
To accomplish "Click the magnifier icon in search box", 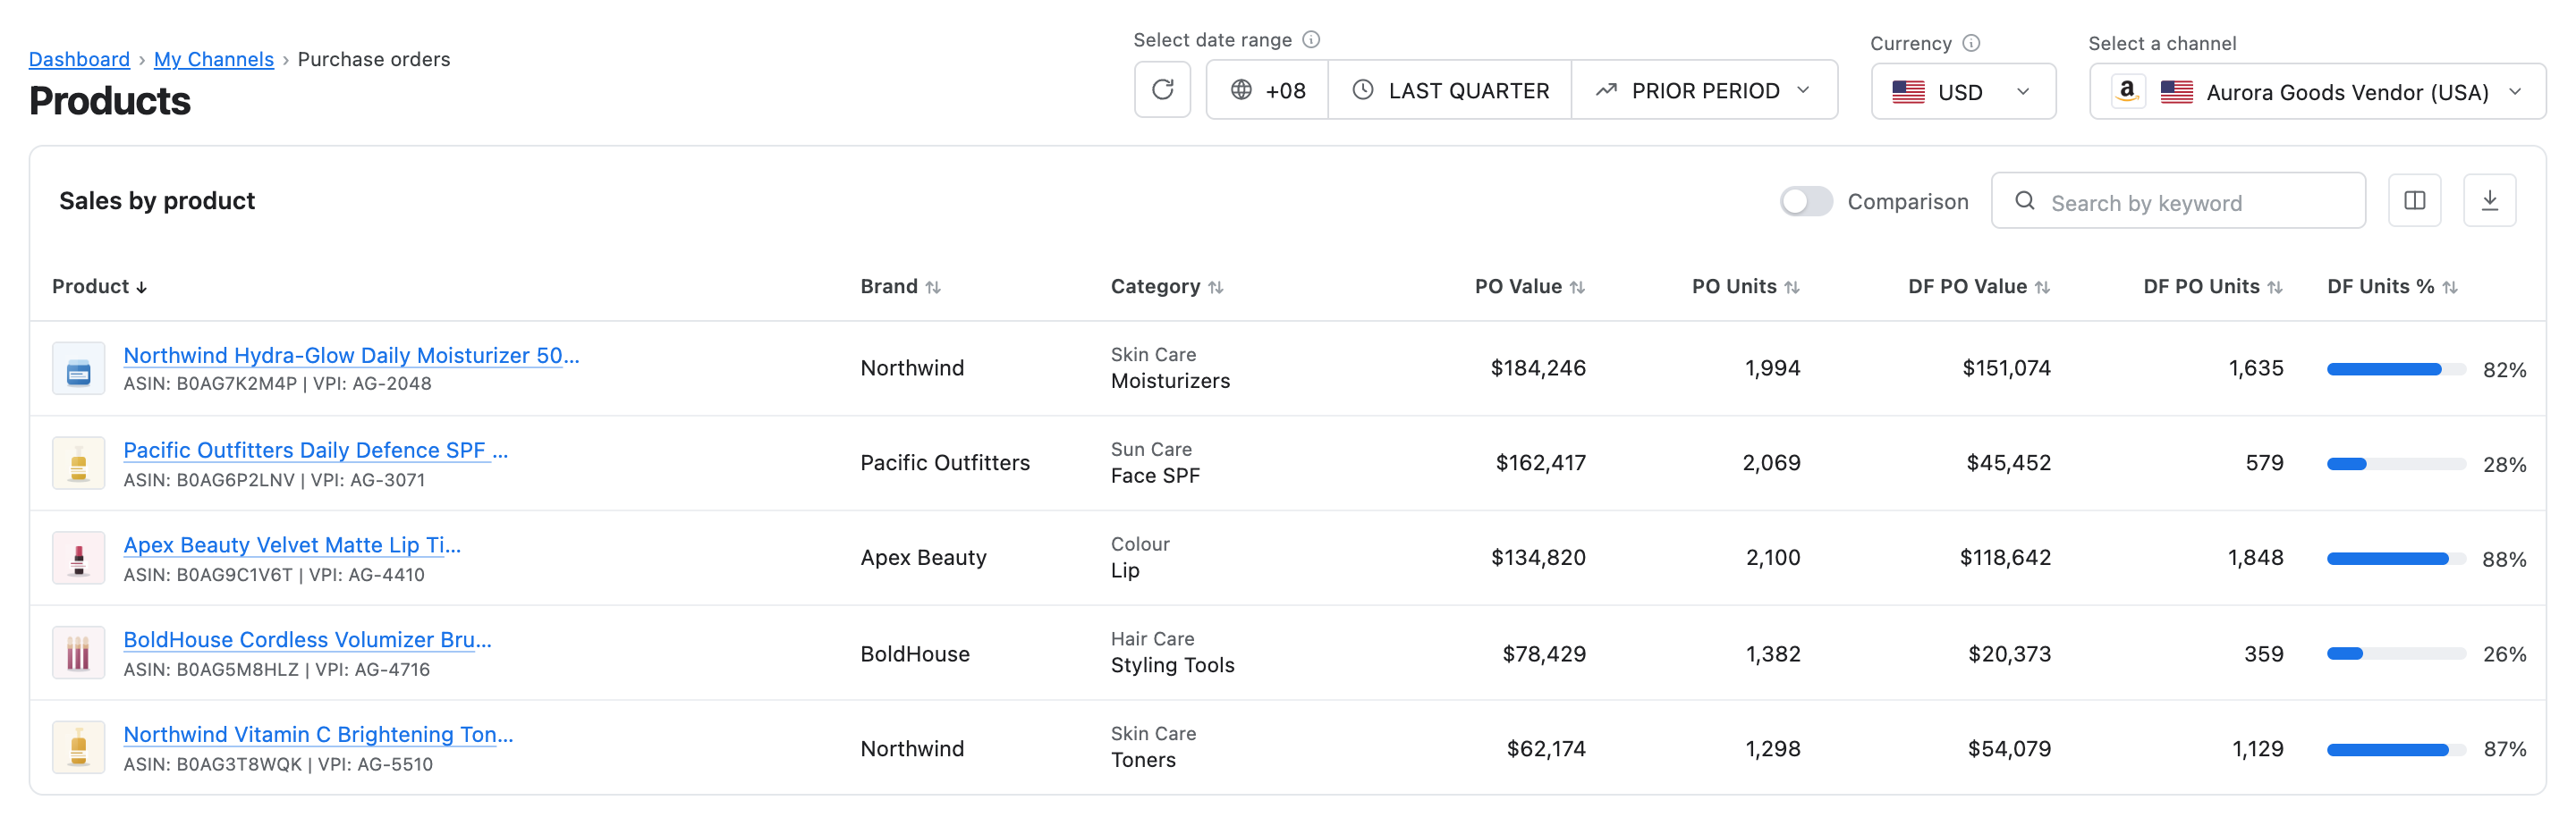I will pyautogui.click(x=2025, y=201).
